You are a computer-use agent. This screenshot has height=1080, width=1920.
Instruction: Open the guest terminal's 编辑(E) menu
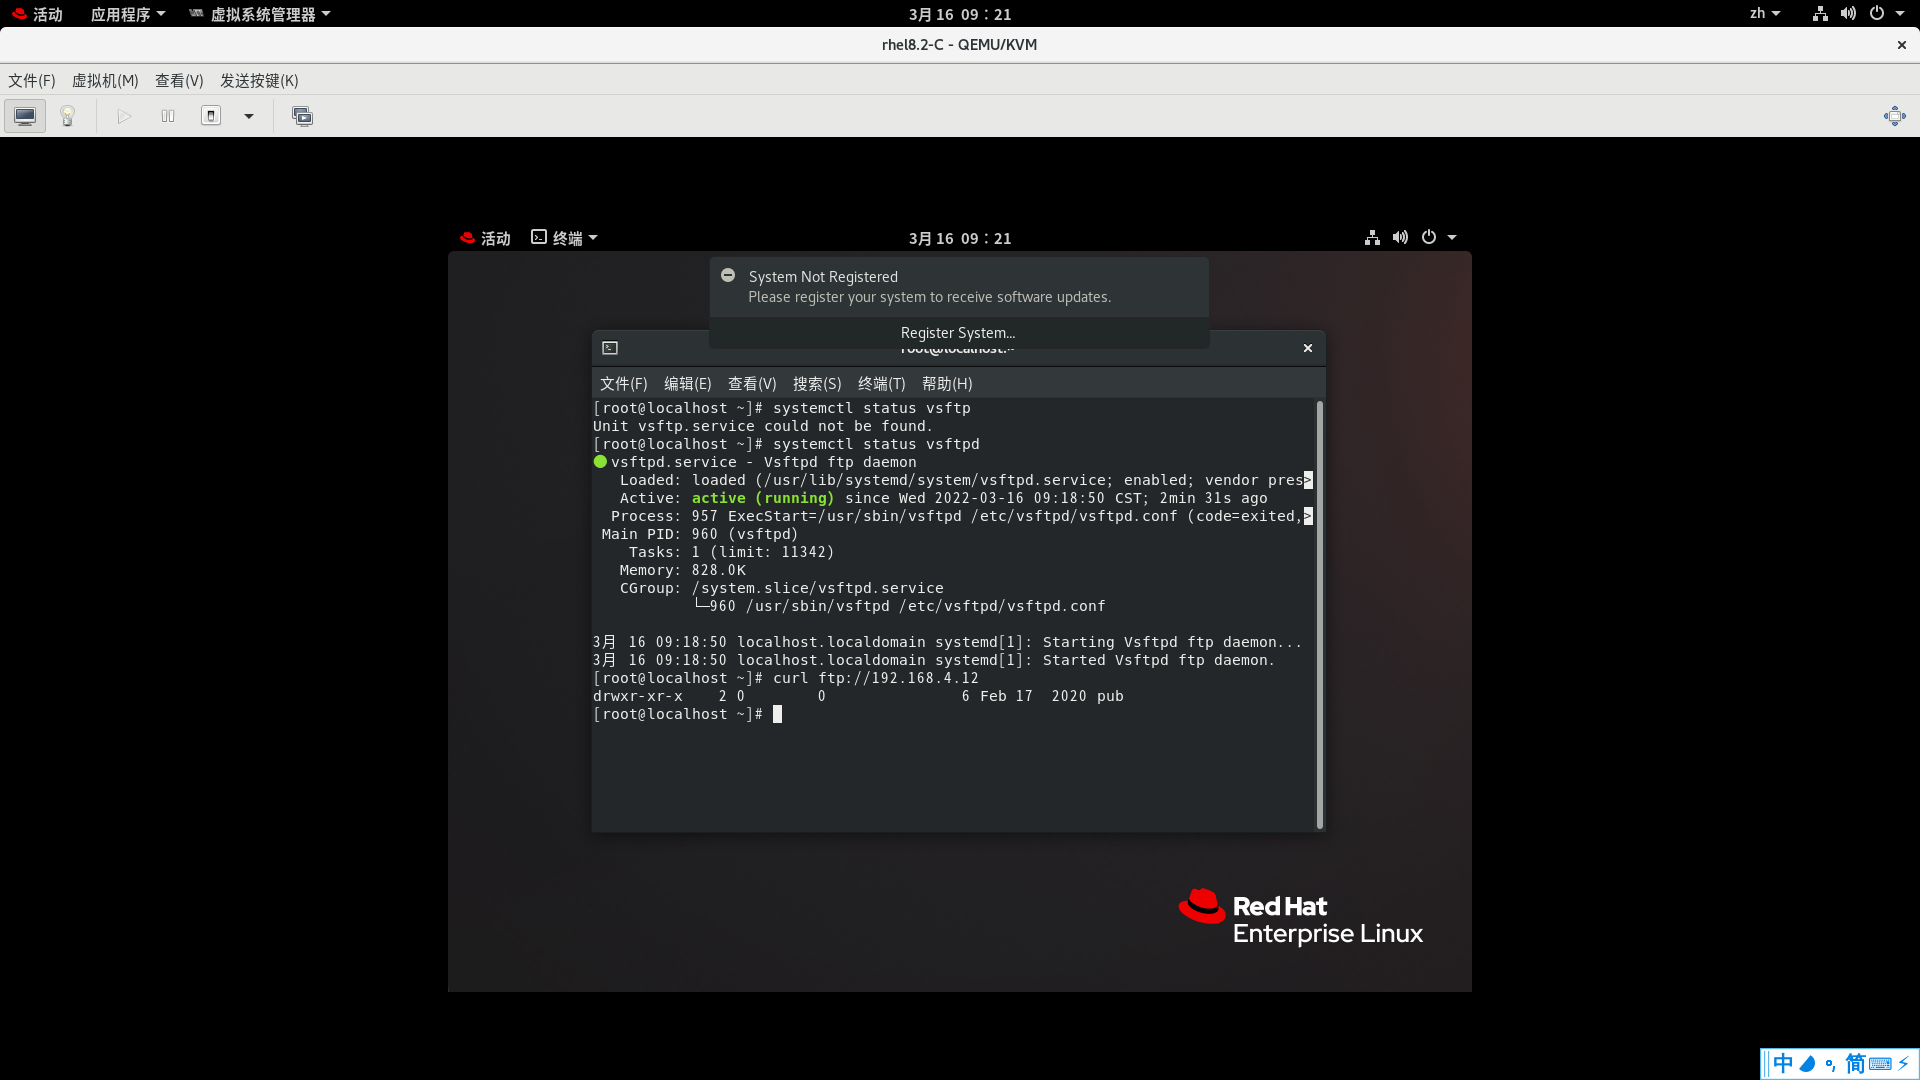click(x=687, y=383)
